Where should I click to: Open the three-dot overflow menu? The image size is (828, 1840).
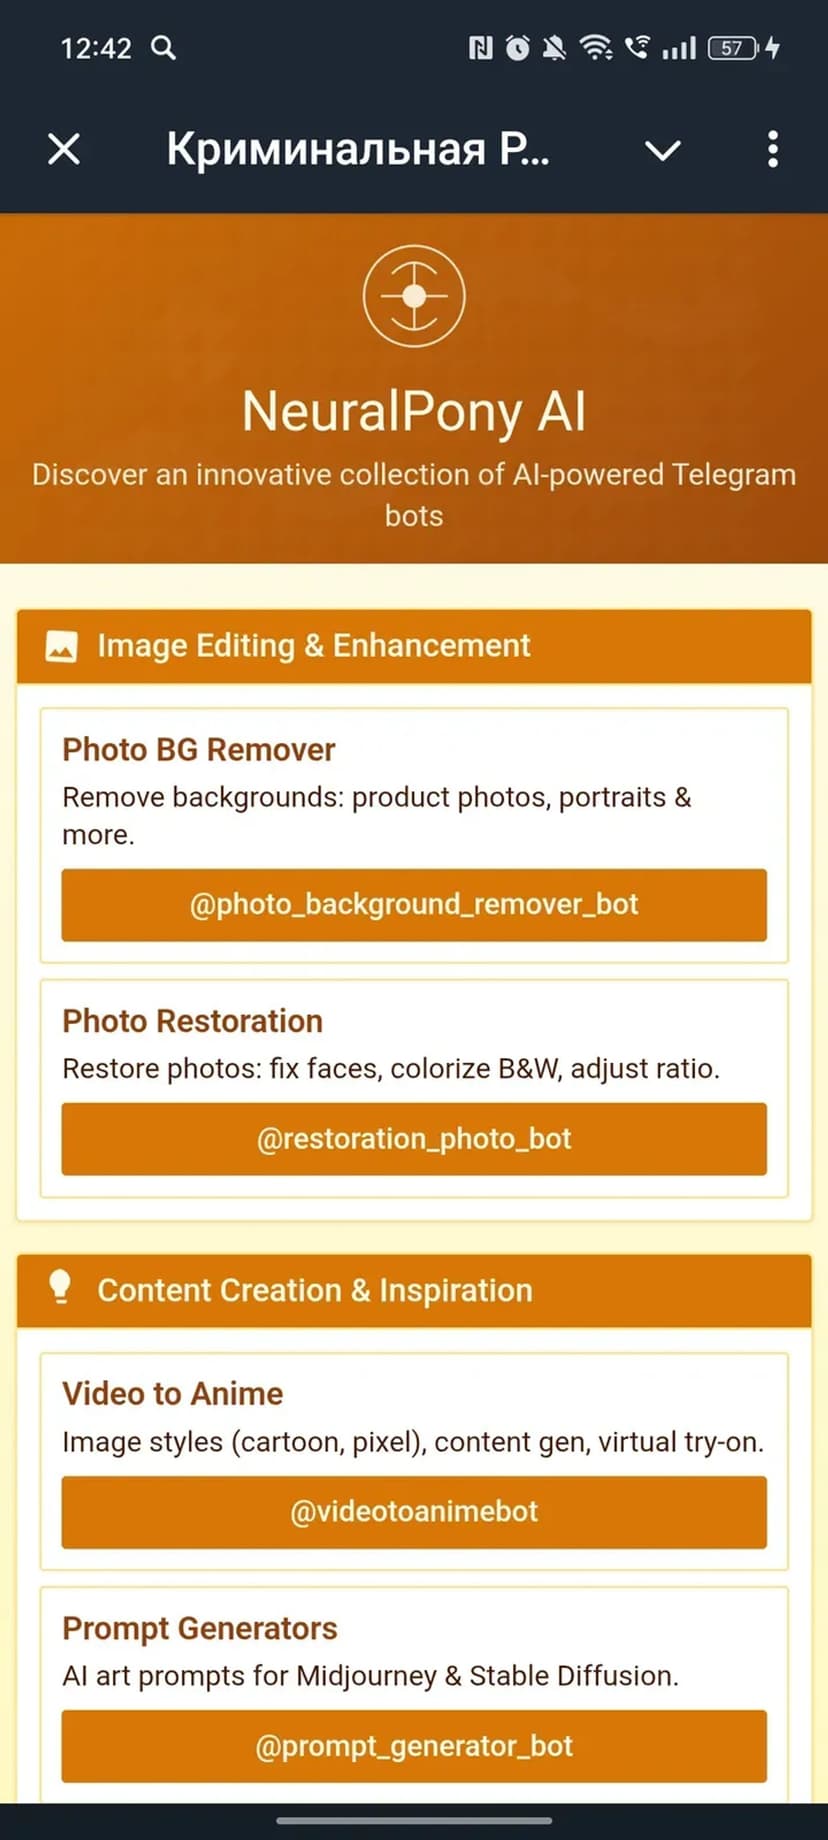click(x=772, y=150)
